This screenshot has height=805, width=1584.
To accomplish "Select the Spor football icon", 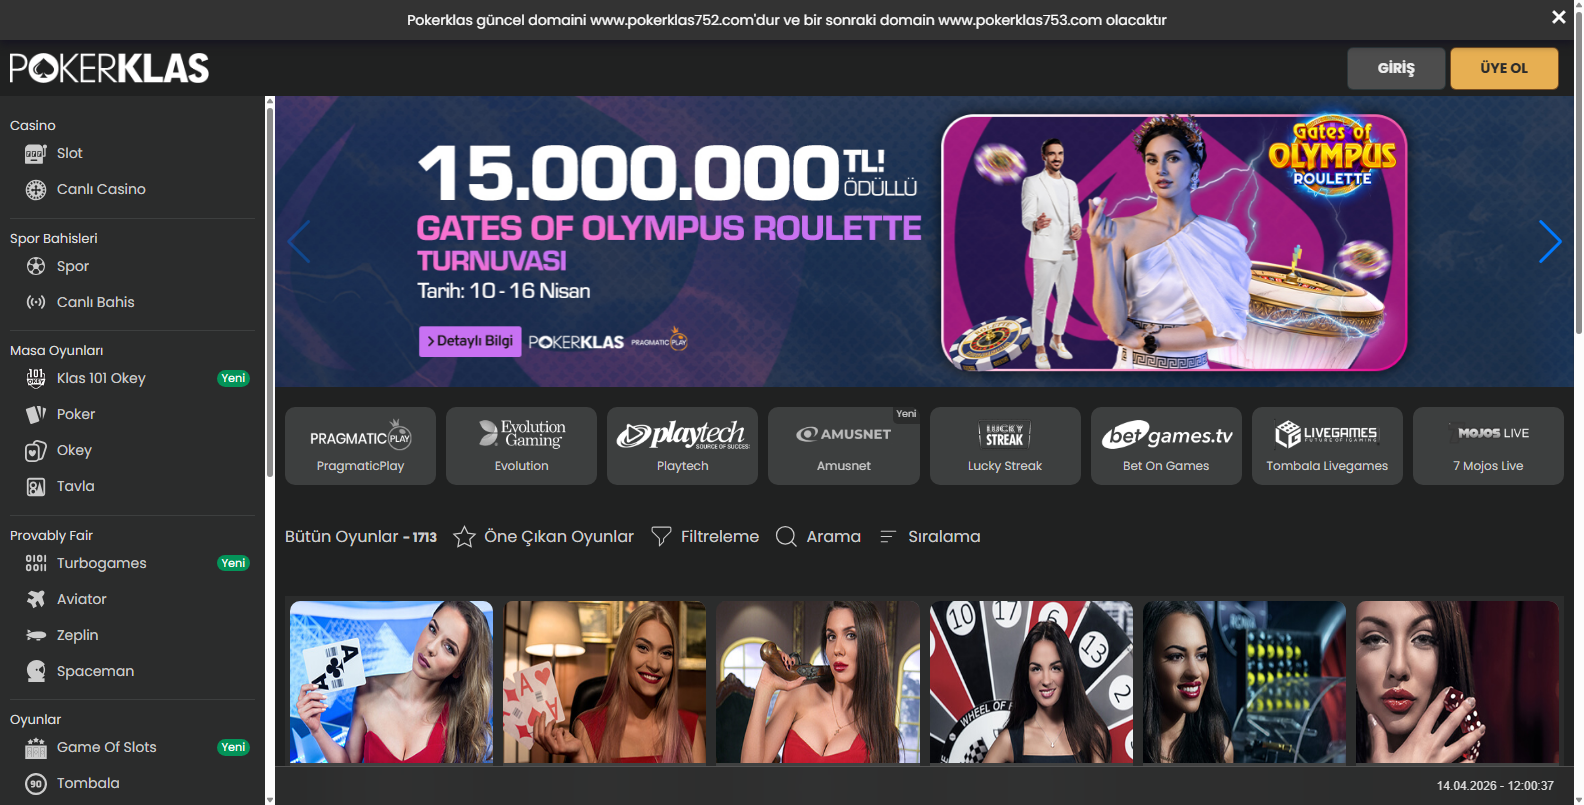I will pyautogui.click(x=36, y=266).
